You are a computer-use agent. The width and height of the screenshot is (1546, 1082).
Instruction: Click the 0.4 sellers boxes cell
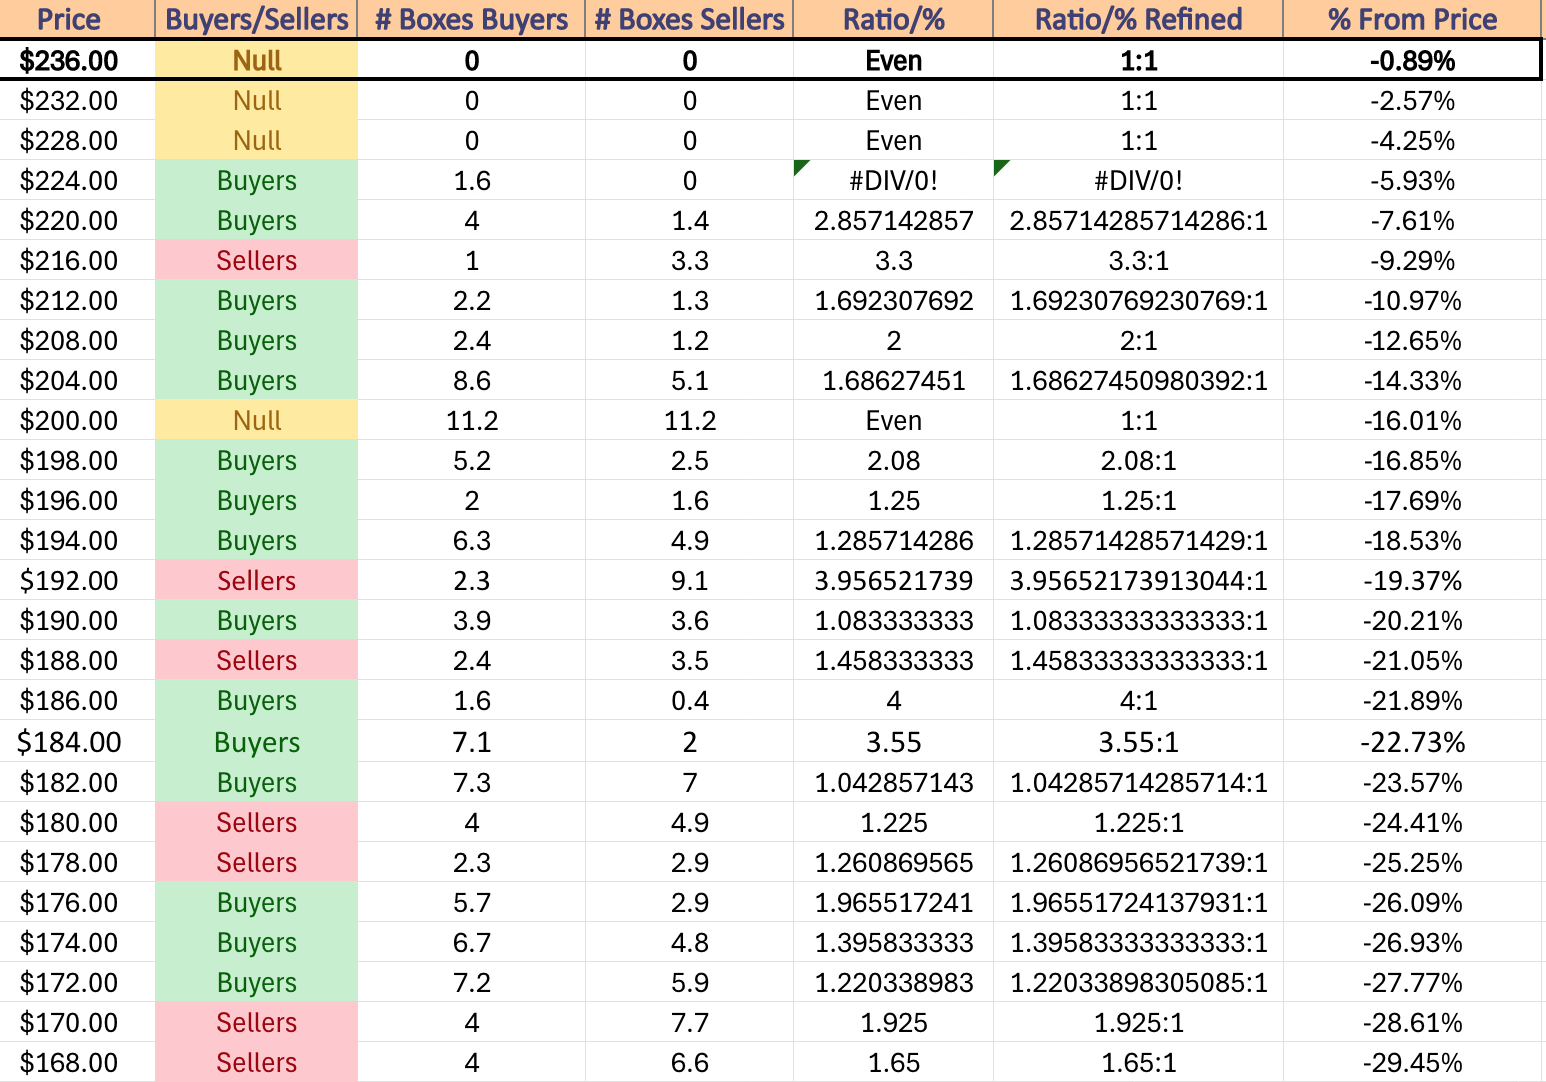(x=689, y=700)
